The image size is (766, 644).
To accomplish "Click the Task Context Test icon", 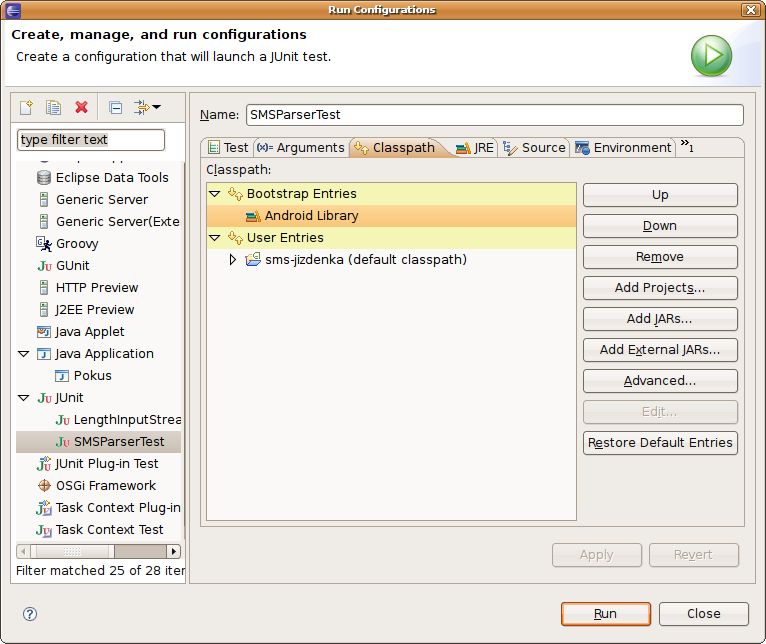I will 44,530.
